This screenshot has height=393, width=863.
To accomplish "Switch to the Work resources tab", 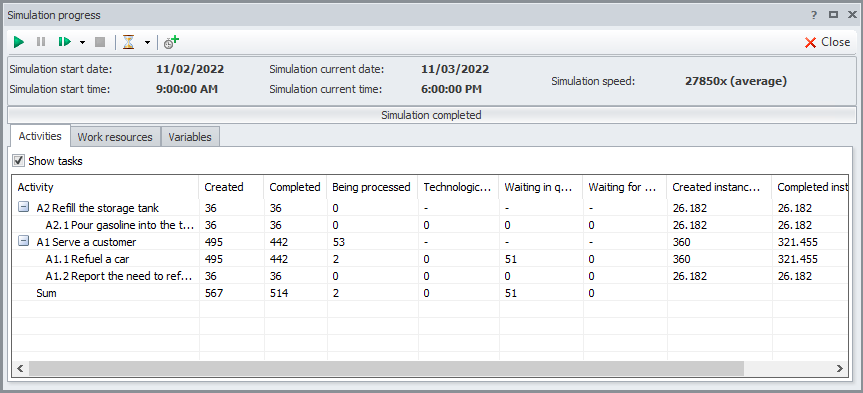I will [115, 137].
